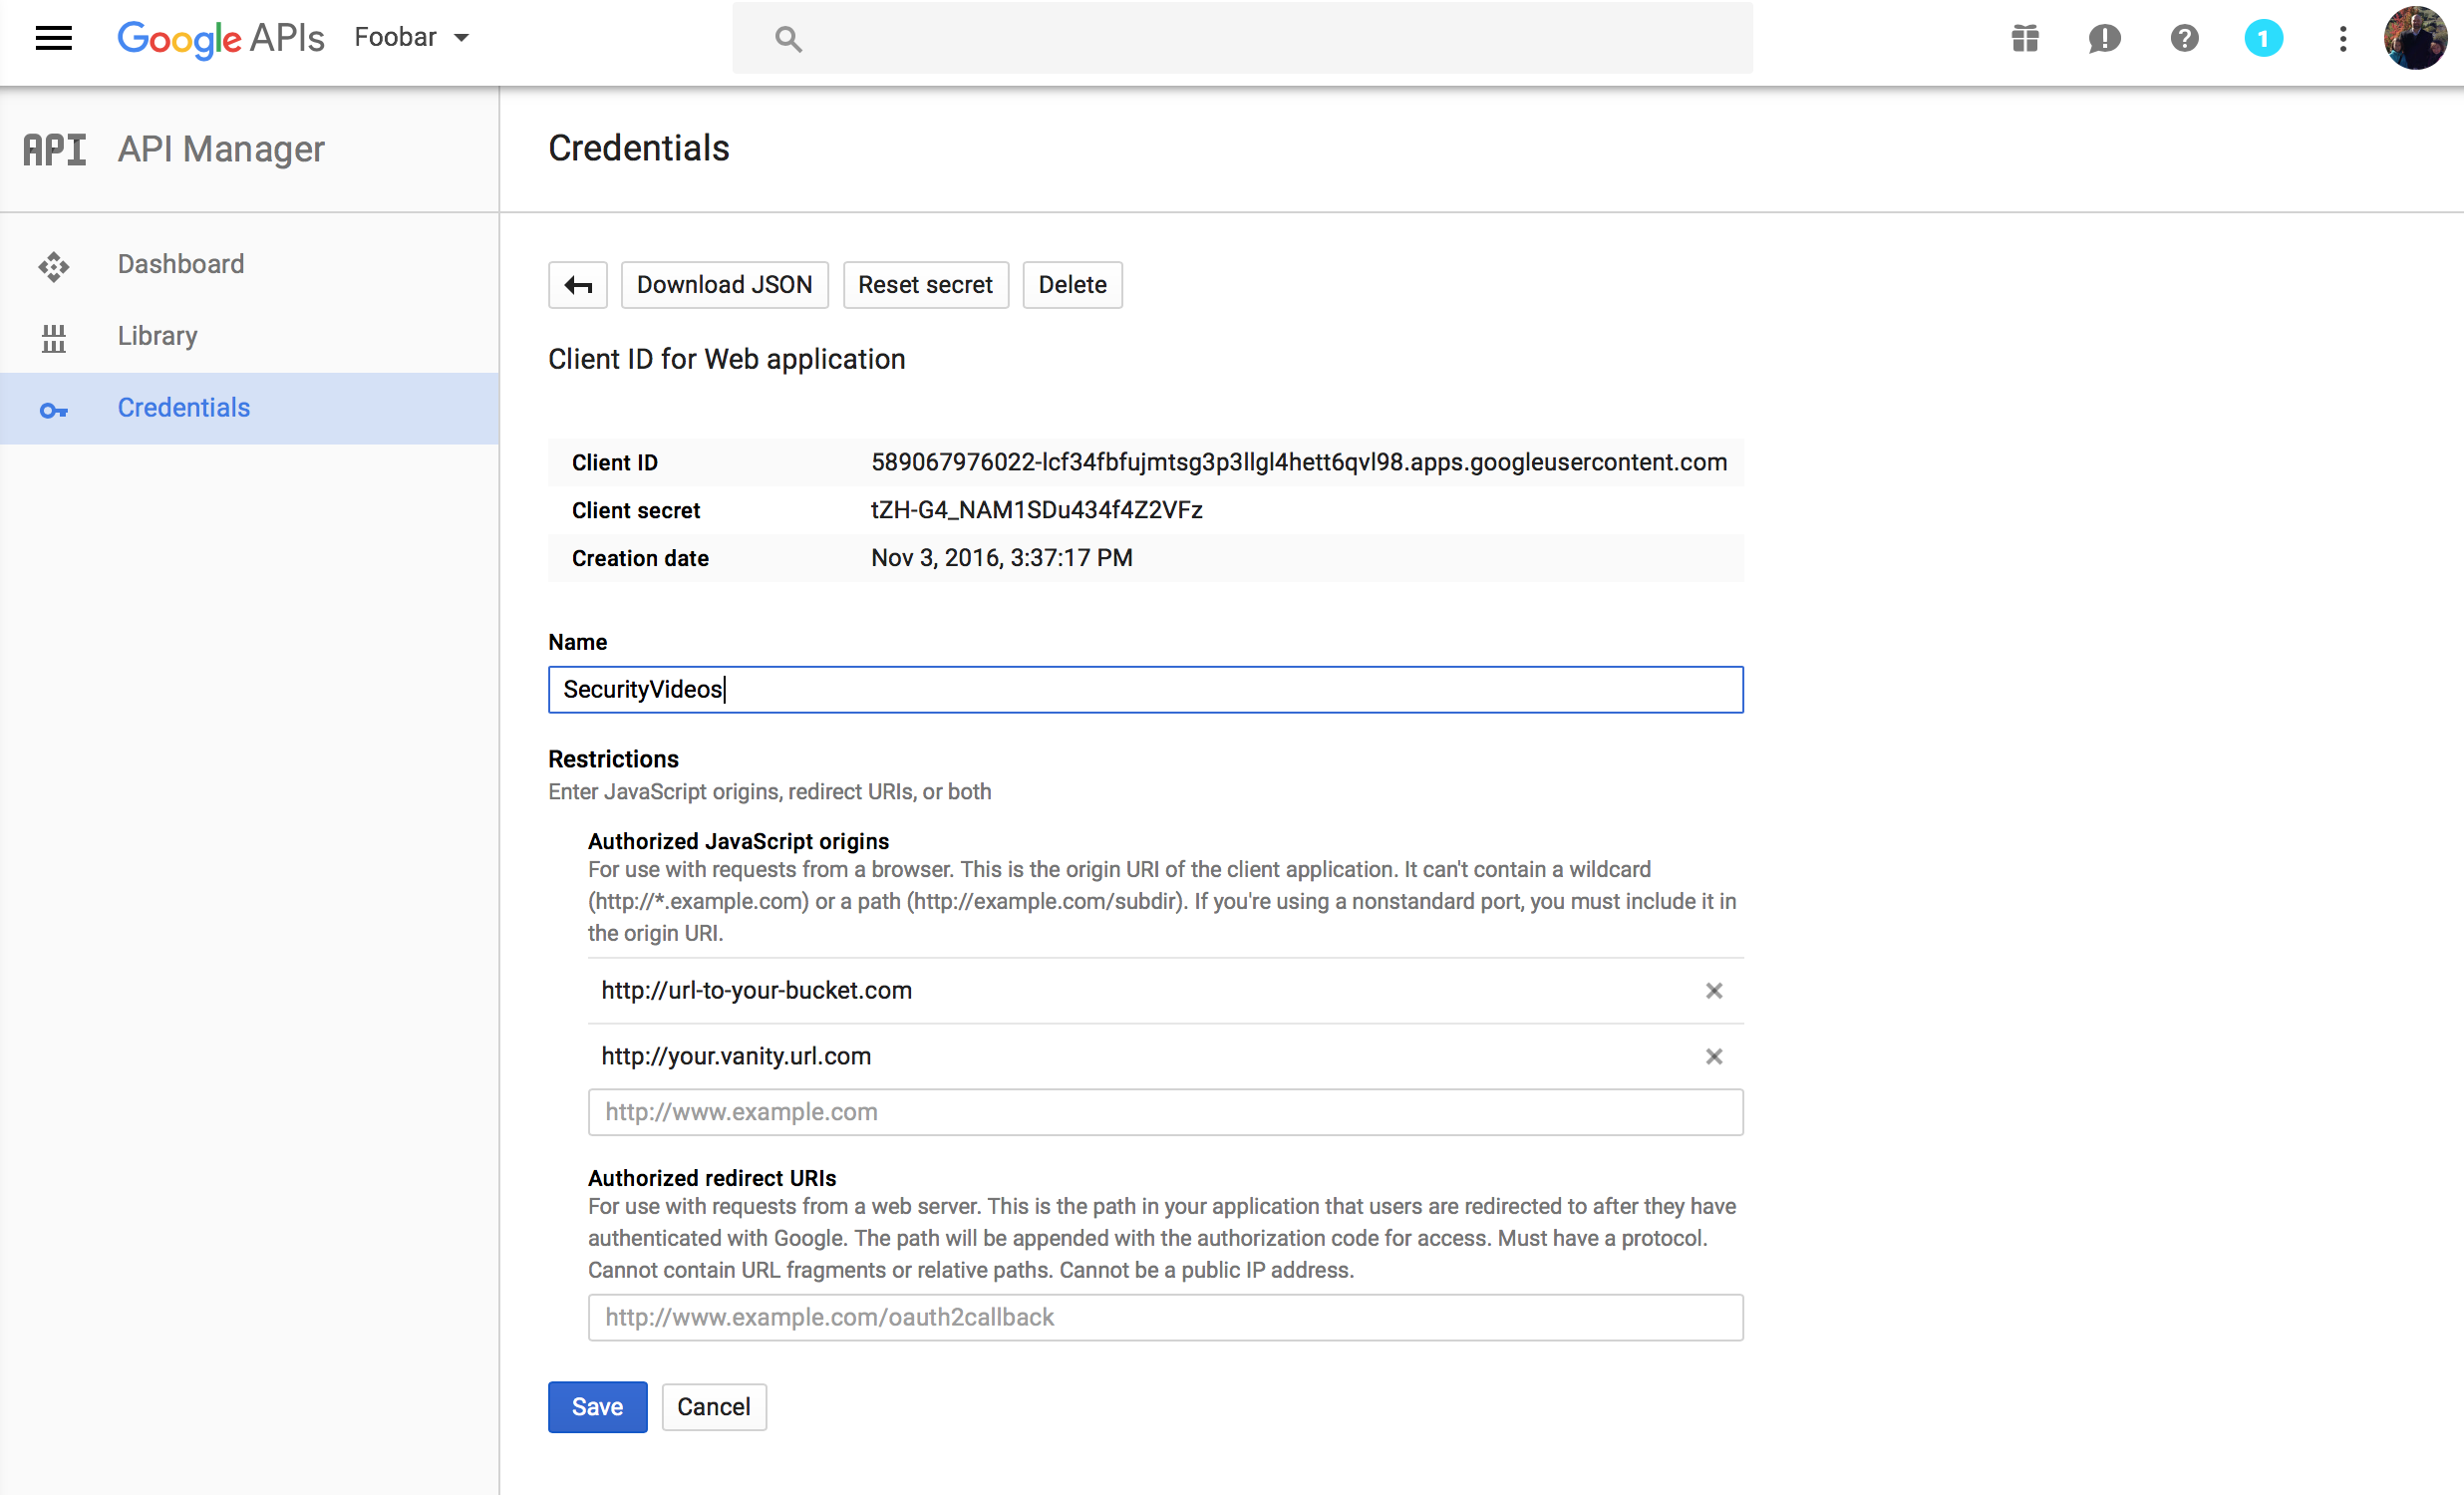Screen dimensions: 2464x1495
Task: Click the Credentials page title
Action: pyautogui.click(x=638, y=148)
